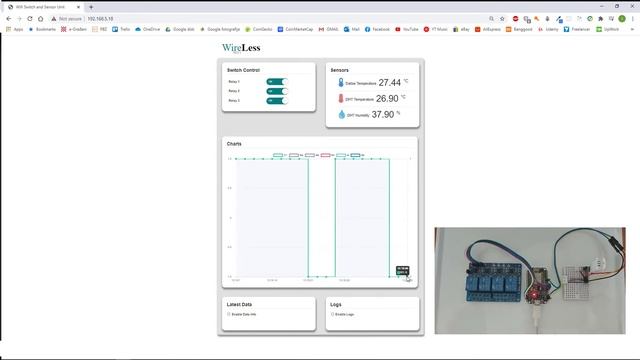Open the Facebook bookmark

[x=377, y=29]
